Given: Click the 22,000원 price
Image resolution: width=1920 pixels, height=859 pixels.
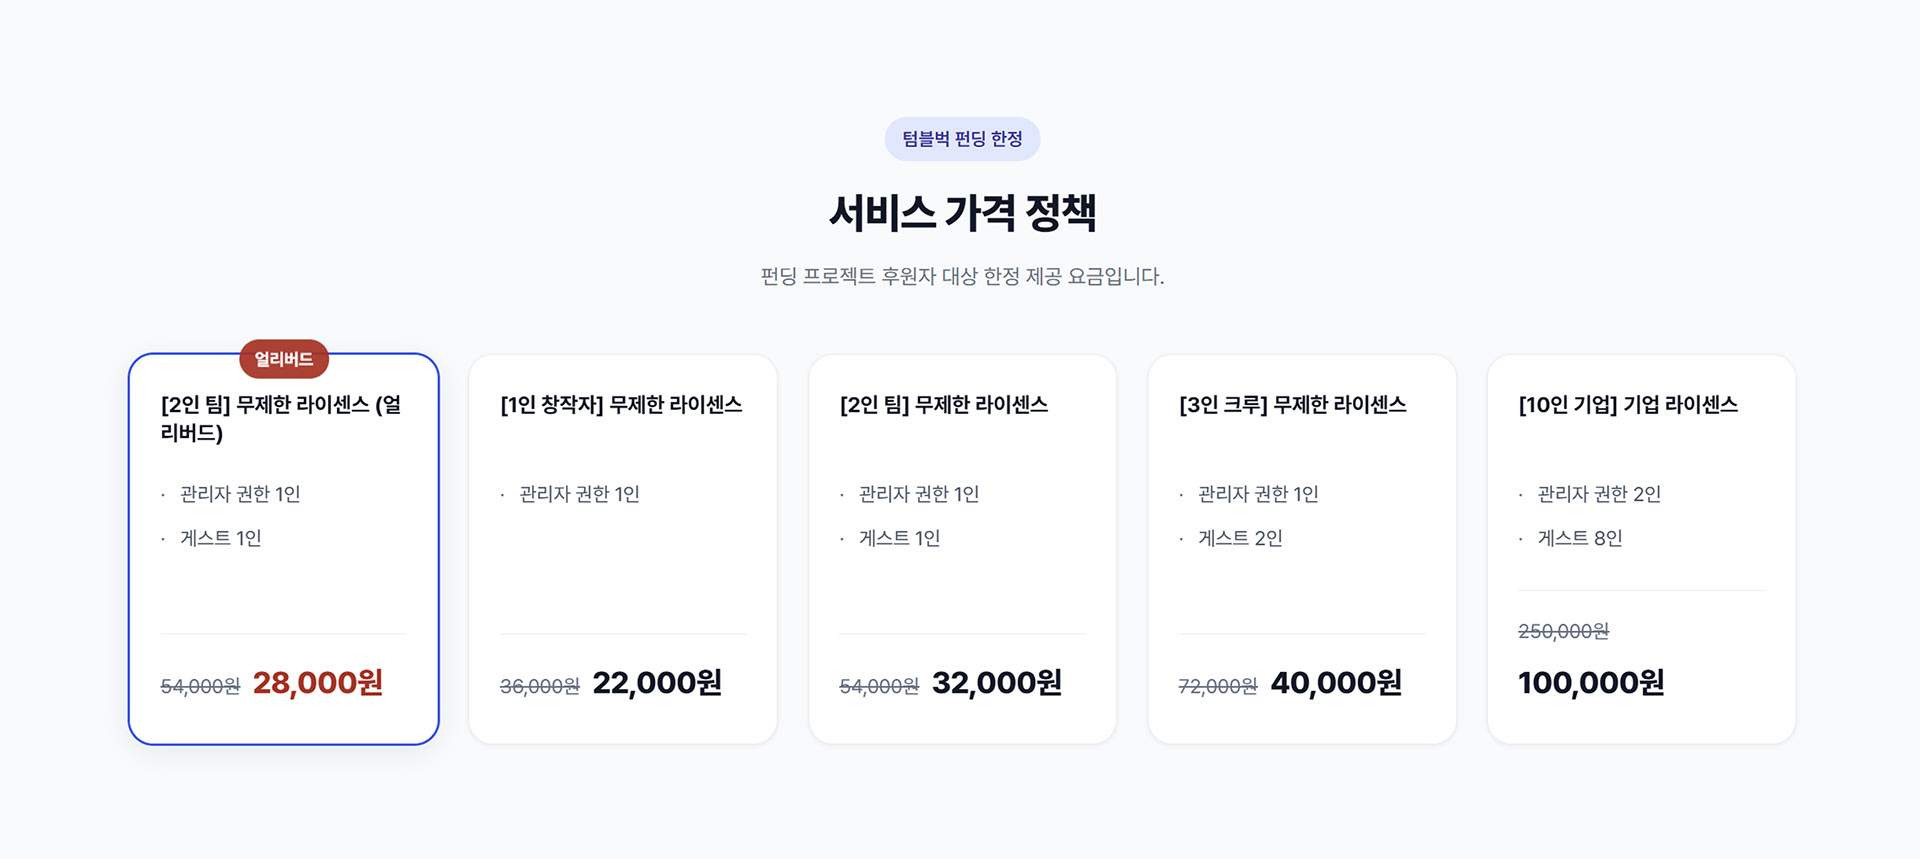Looking at the screenshot, I should [657, 683].
